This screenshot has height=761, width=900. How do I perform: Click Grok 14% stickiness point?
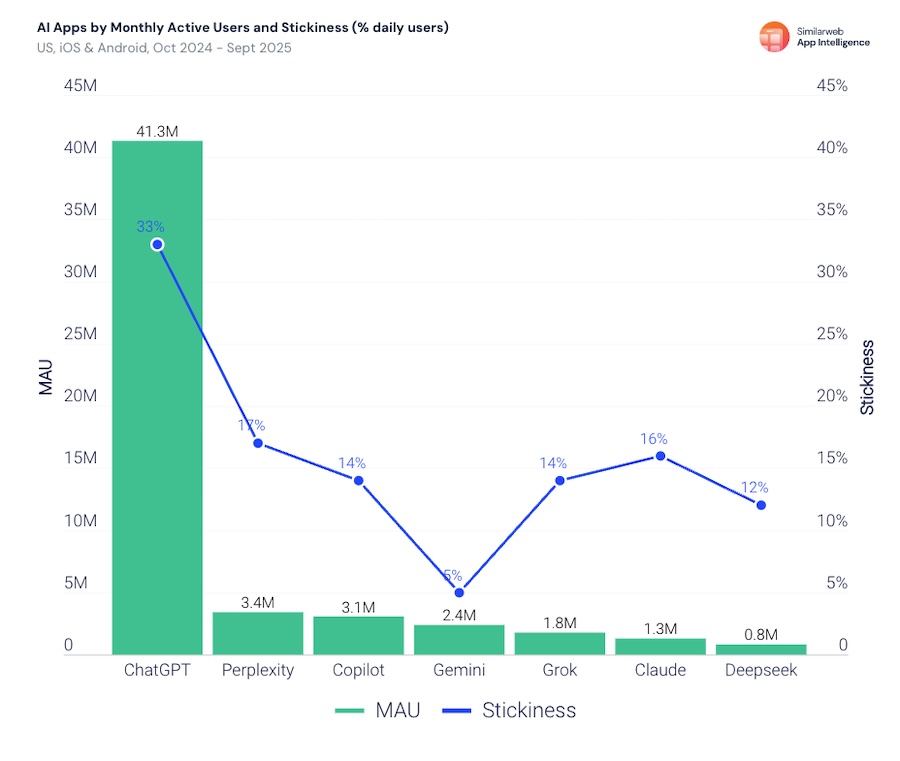560,480
